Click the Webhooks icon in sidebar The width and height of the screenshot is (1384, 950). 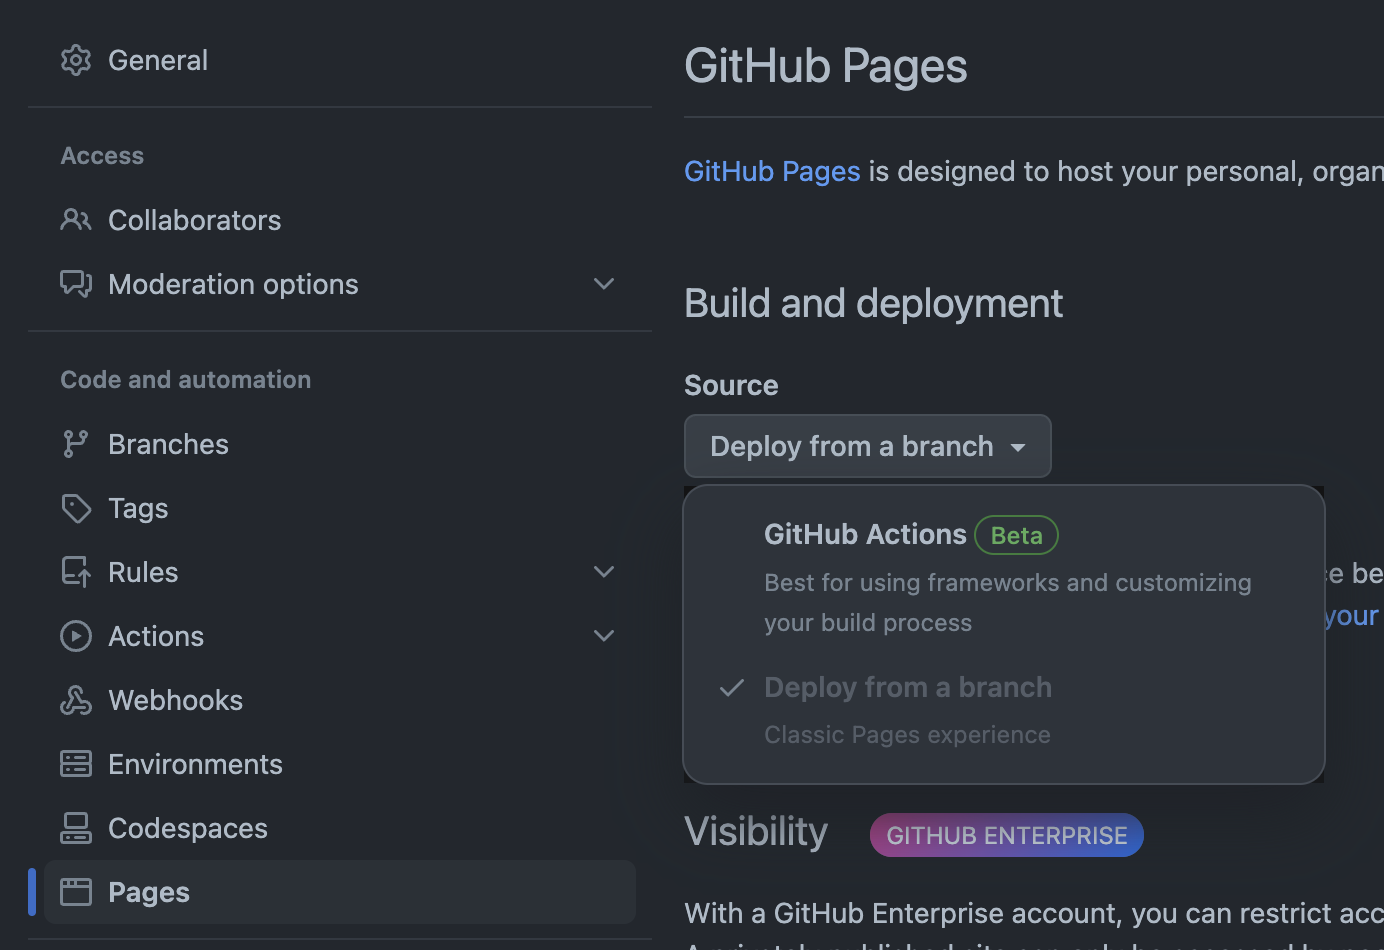click(x=76, y=700)
